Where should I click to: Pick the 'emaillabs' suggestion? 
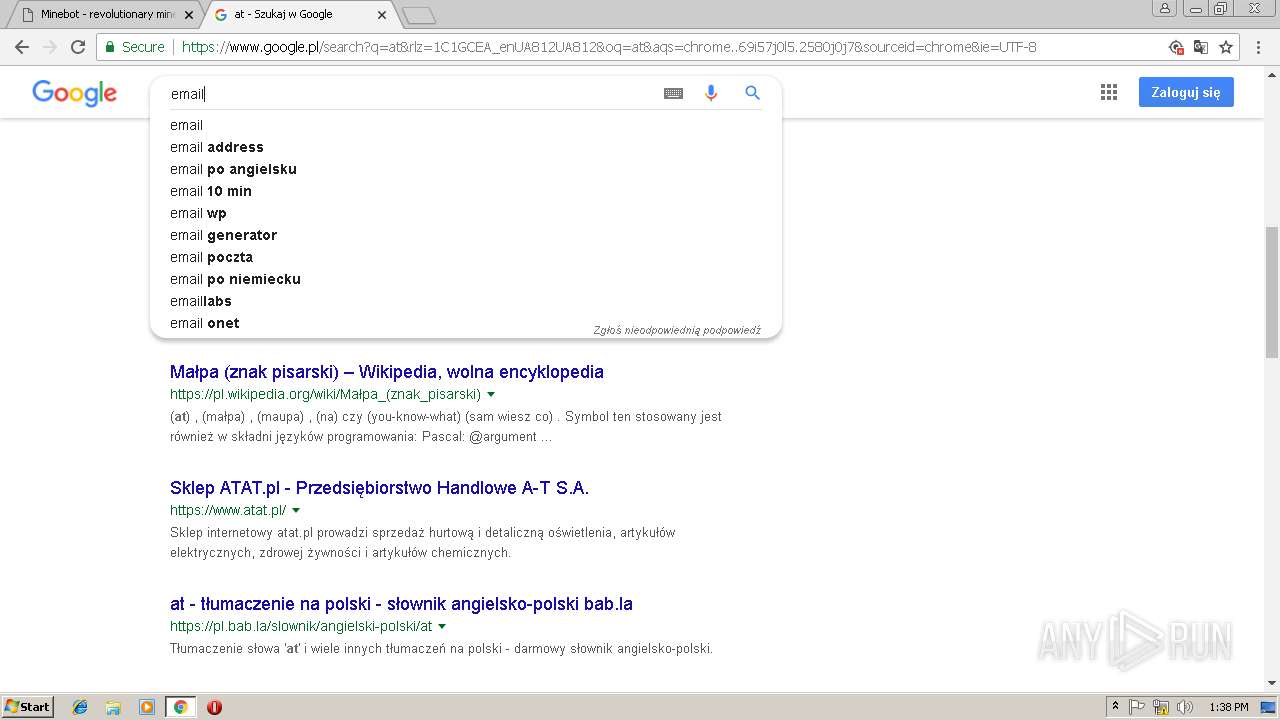click(466, 301)
